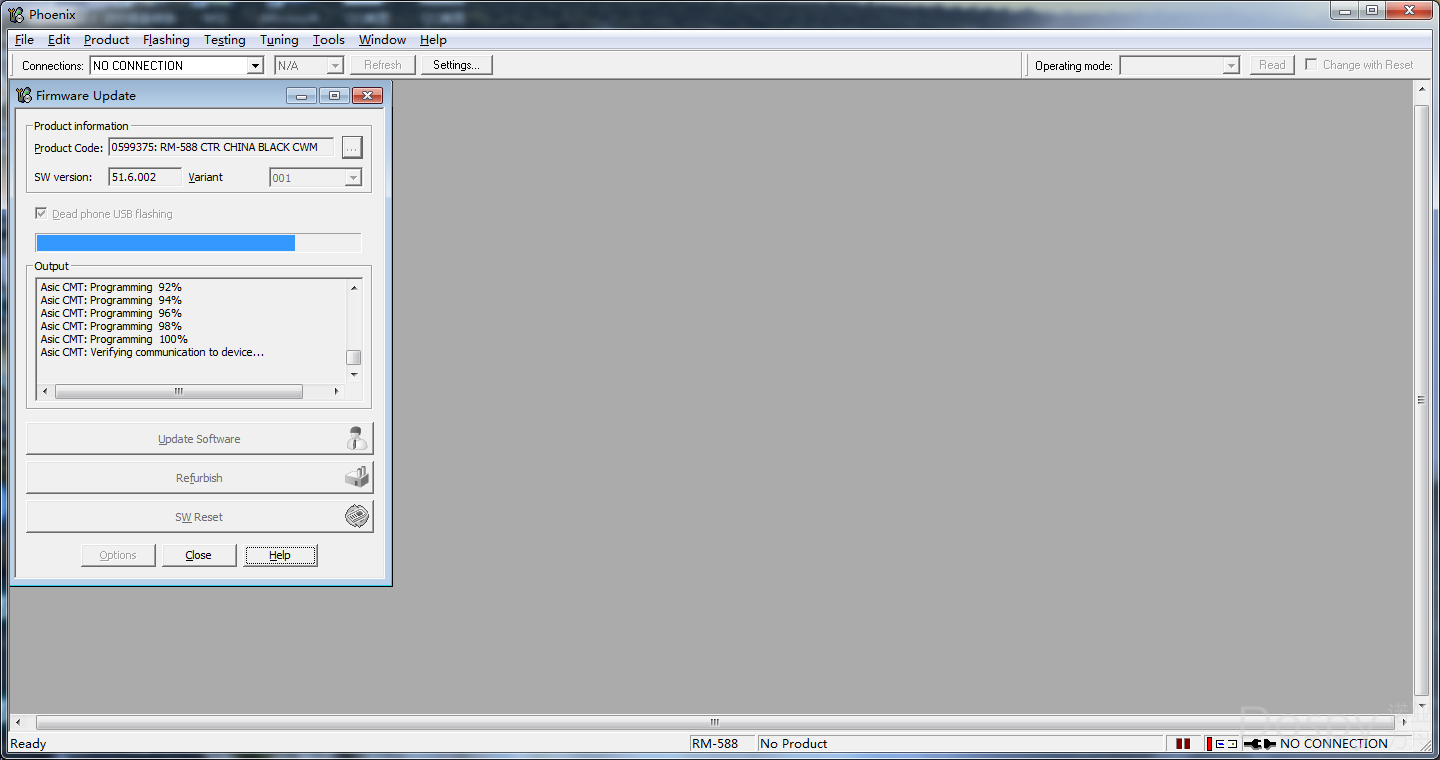Click the SW version field 51.6.002
The width and height of the screenshot is (1440, 760).
pyautogui.click(x=145, y=177)
